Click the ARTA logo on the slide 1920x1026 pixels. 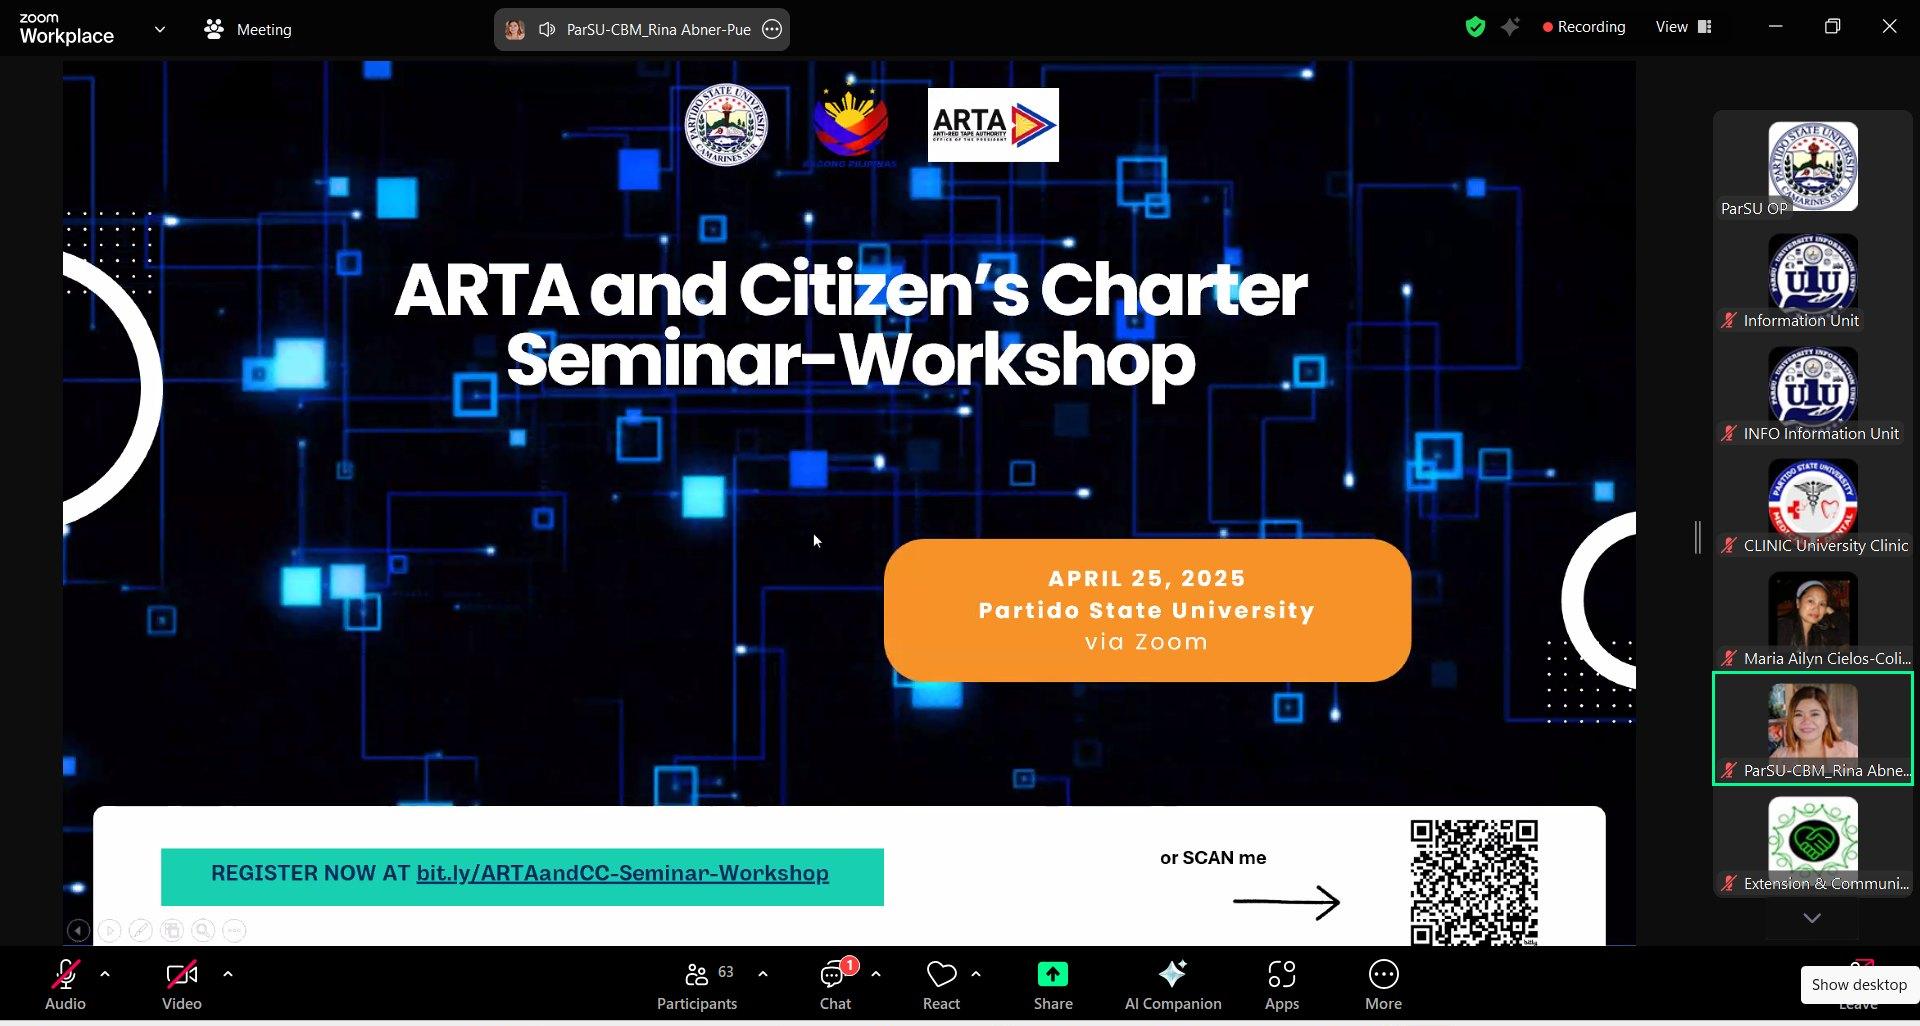993,125
